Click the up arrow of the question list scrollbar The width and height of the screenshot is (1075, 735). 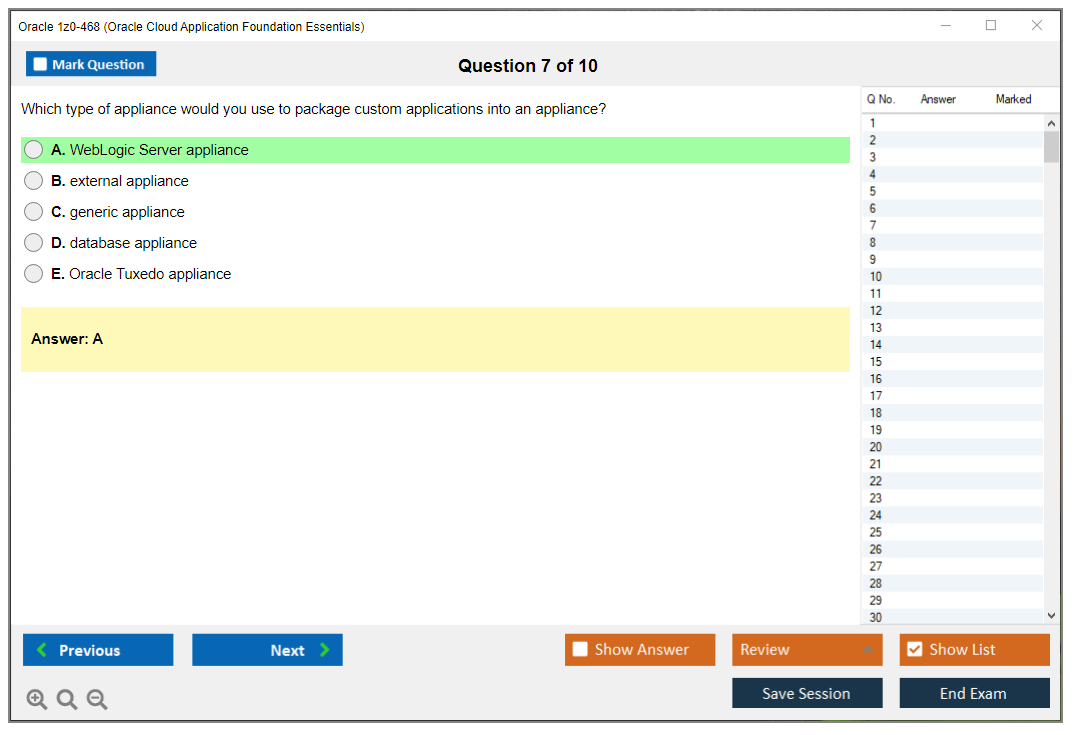pyautogui.click(x=1050, y=122)
